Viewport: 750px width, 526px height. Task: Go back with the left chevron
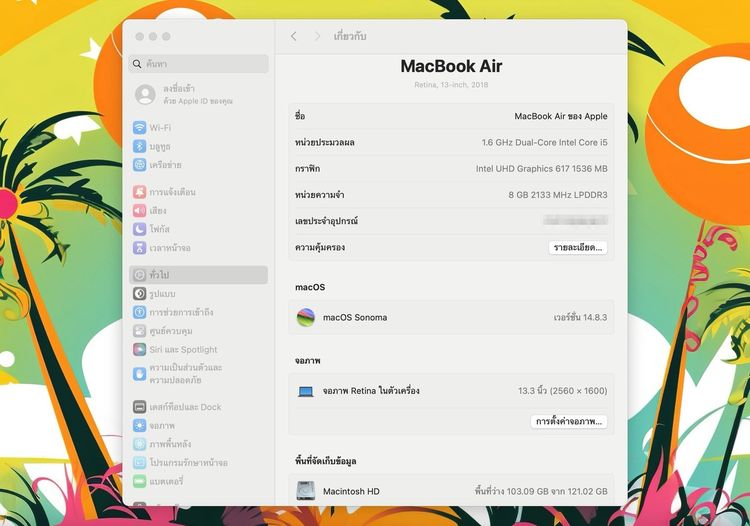tap(294, 36)
